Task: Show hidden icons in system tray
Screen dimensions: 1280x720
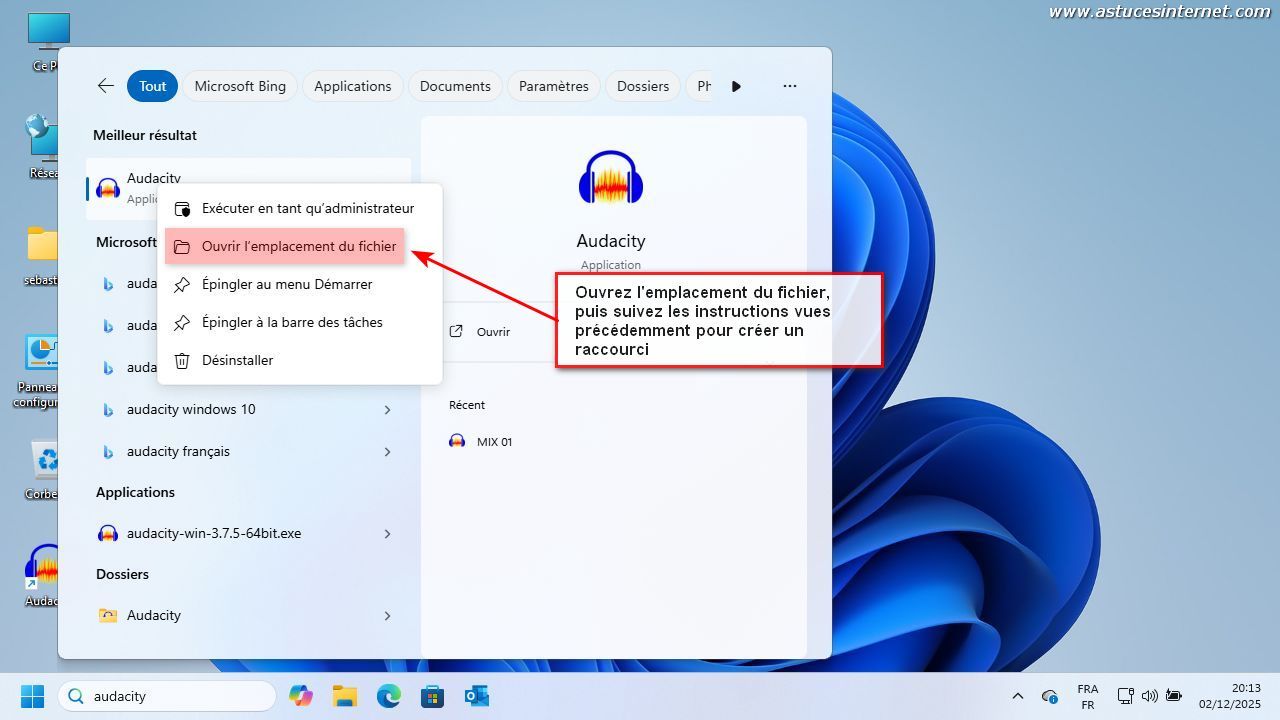Action: coord(1018,696)
